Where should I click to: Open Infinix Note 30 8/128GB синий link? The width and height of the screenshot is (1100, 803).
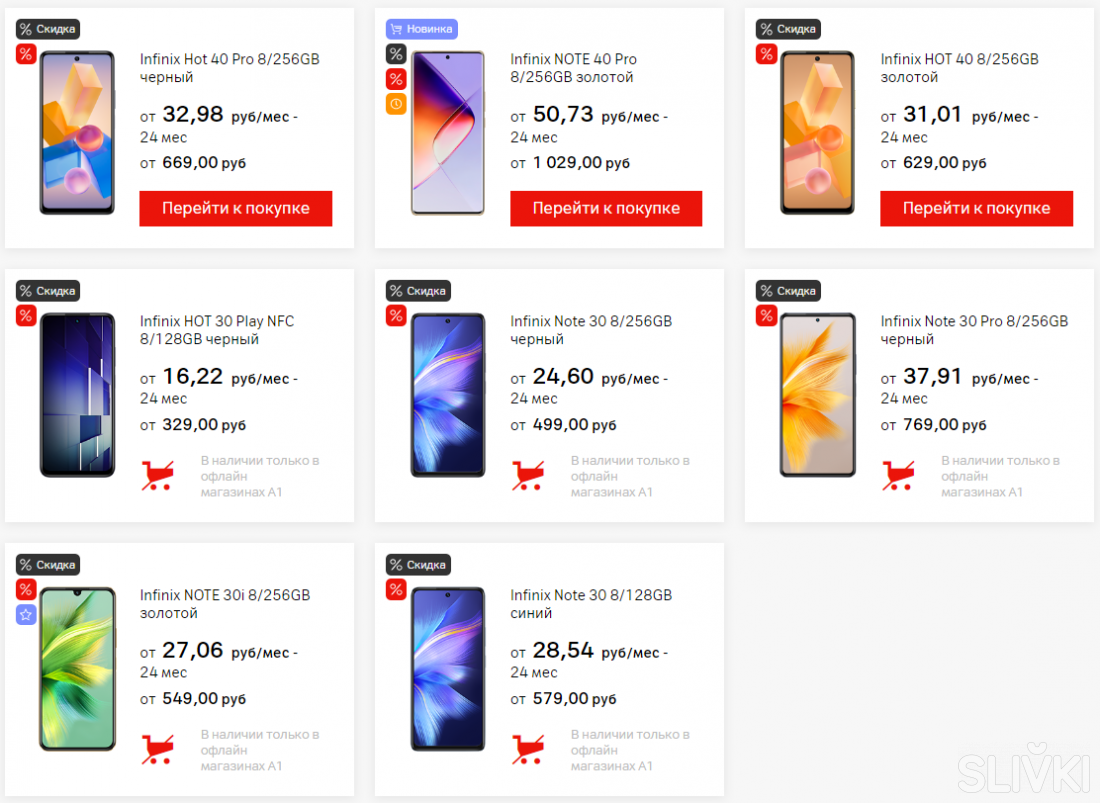[x=591, y=604]
